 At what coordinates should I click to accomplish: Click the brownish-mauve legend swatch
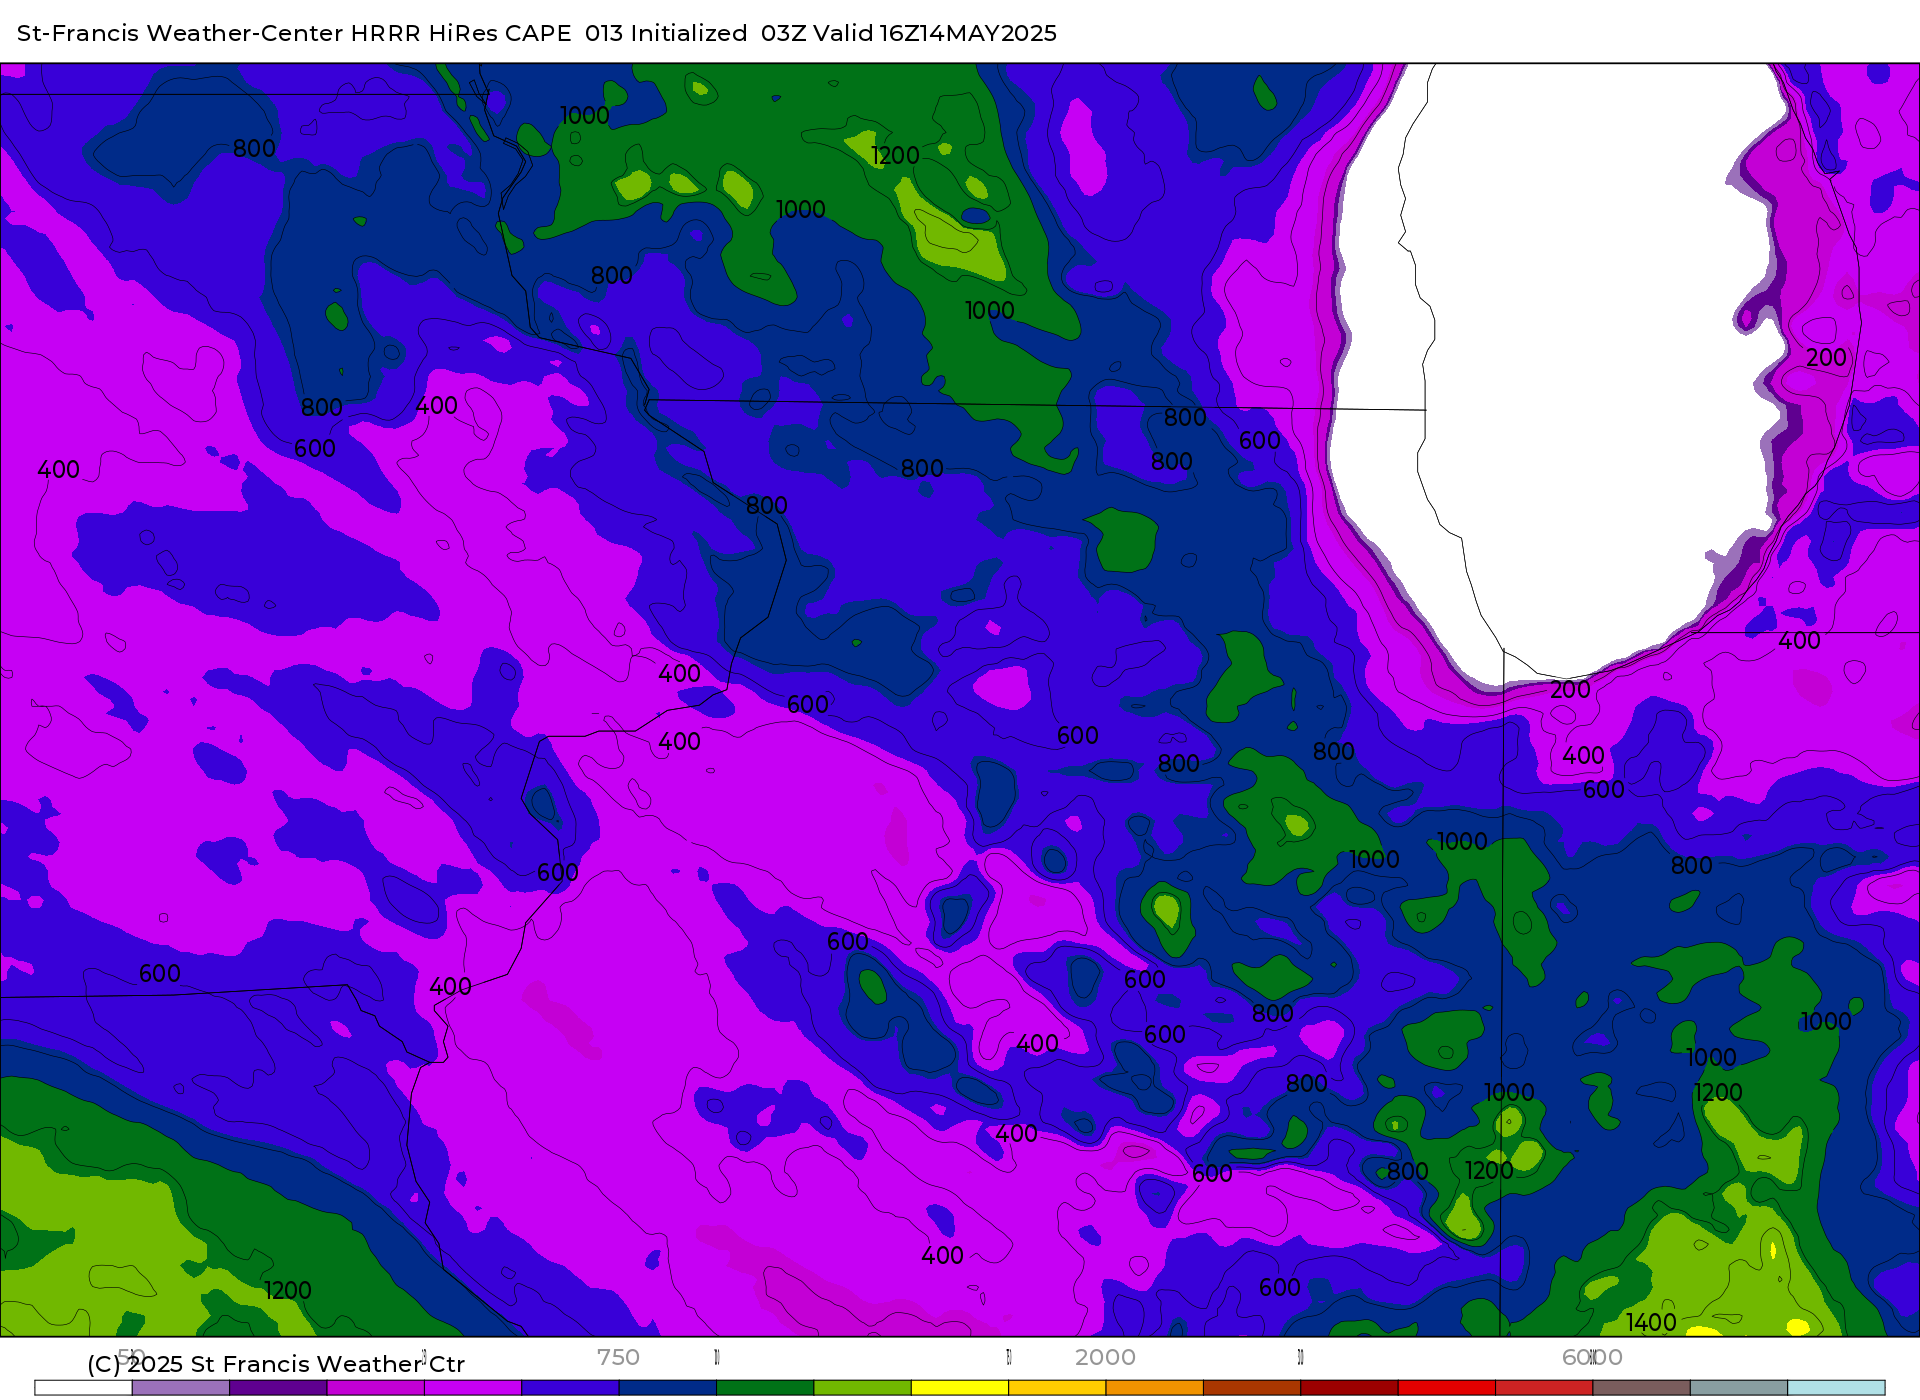[1641, 1388]
